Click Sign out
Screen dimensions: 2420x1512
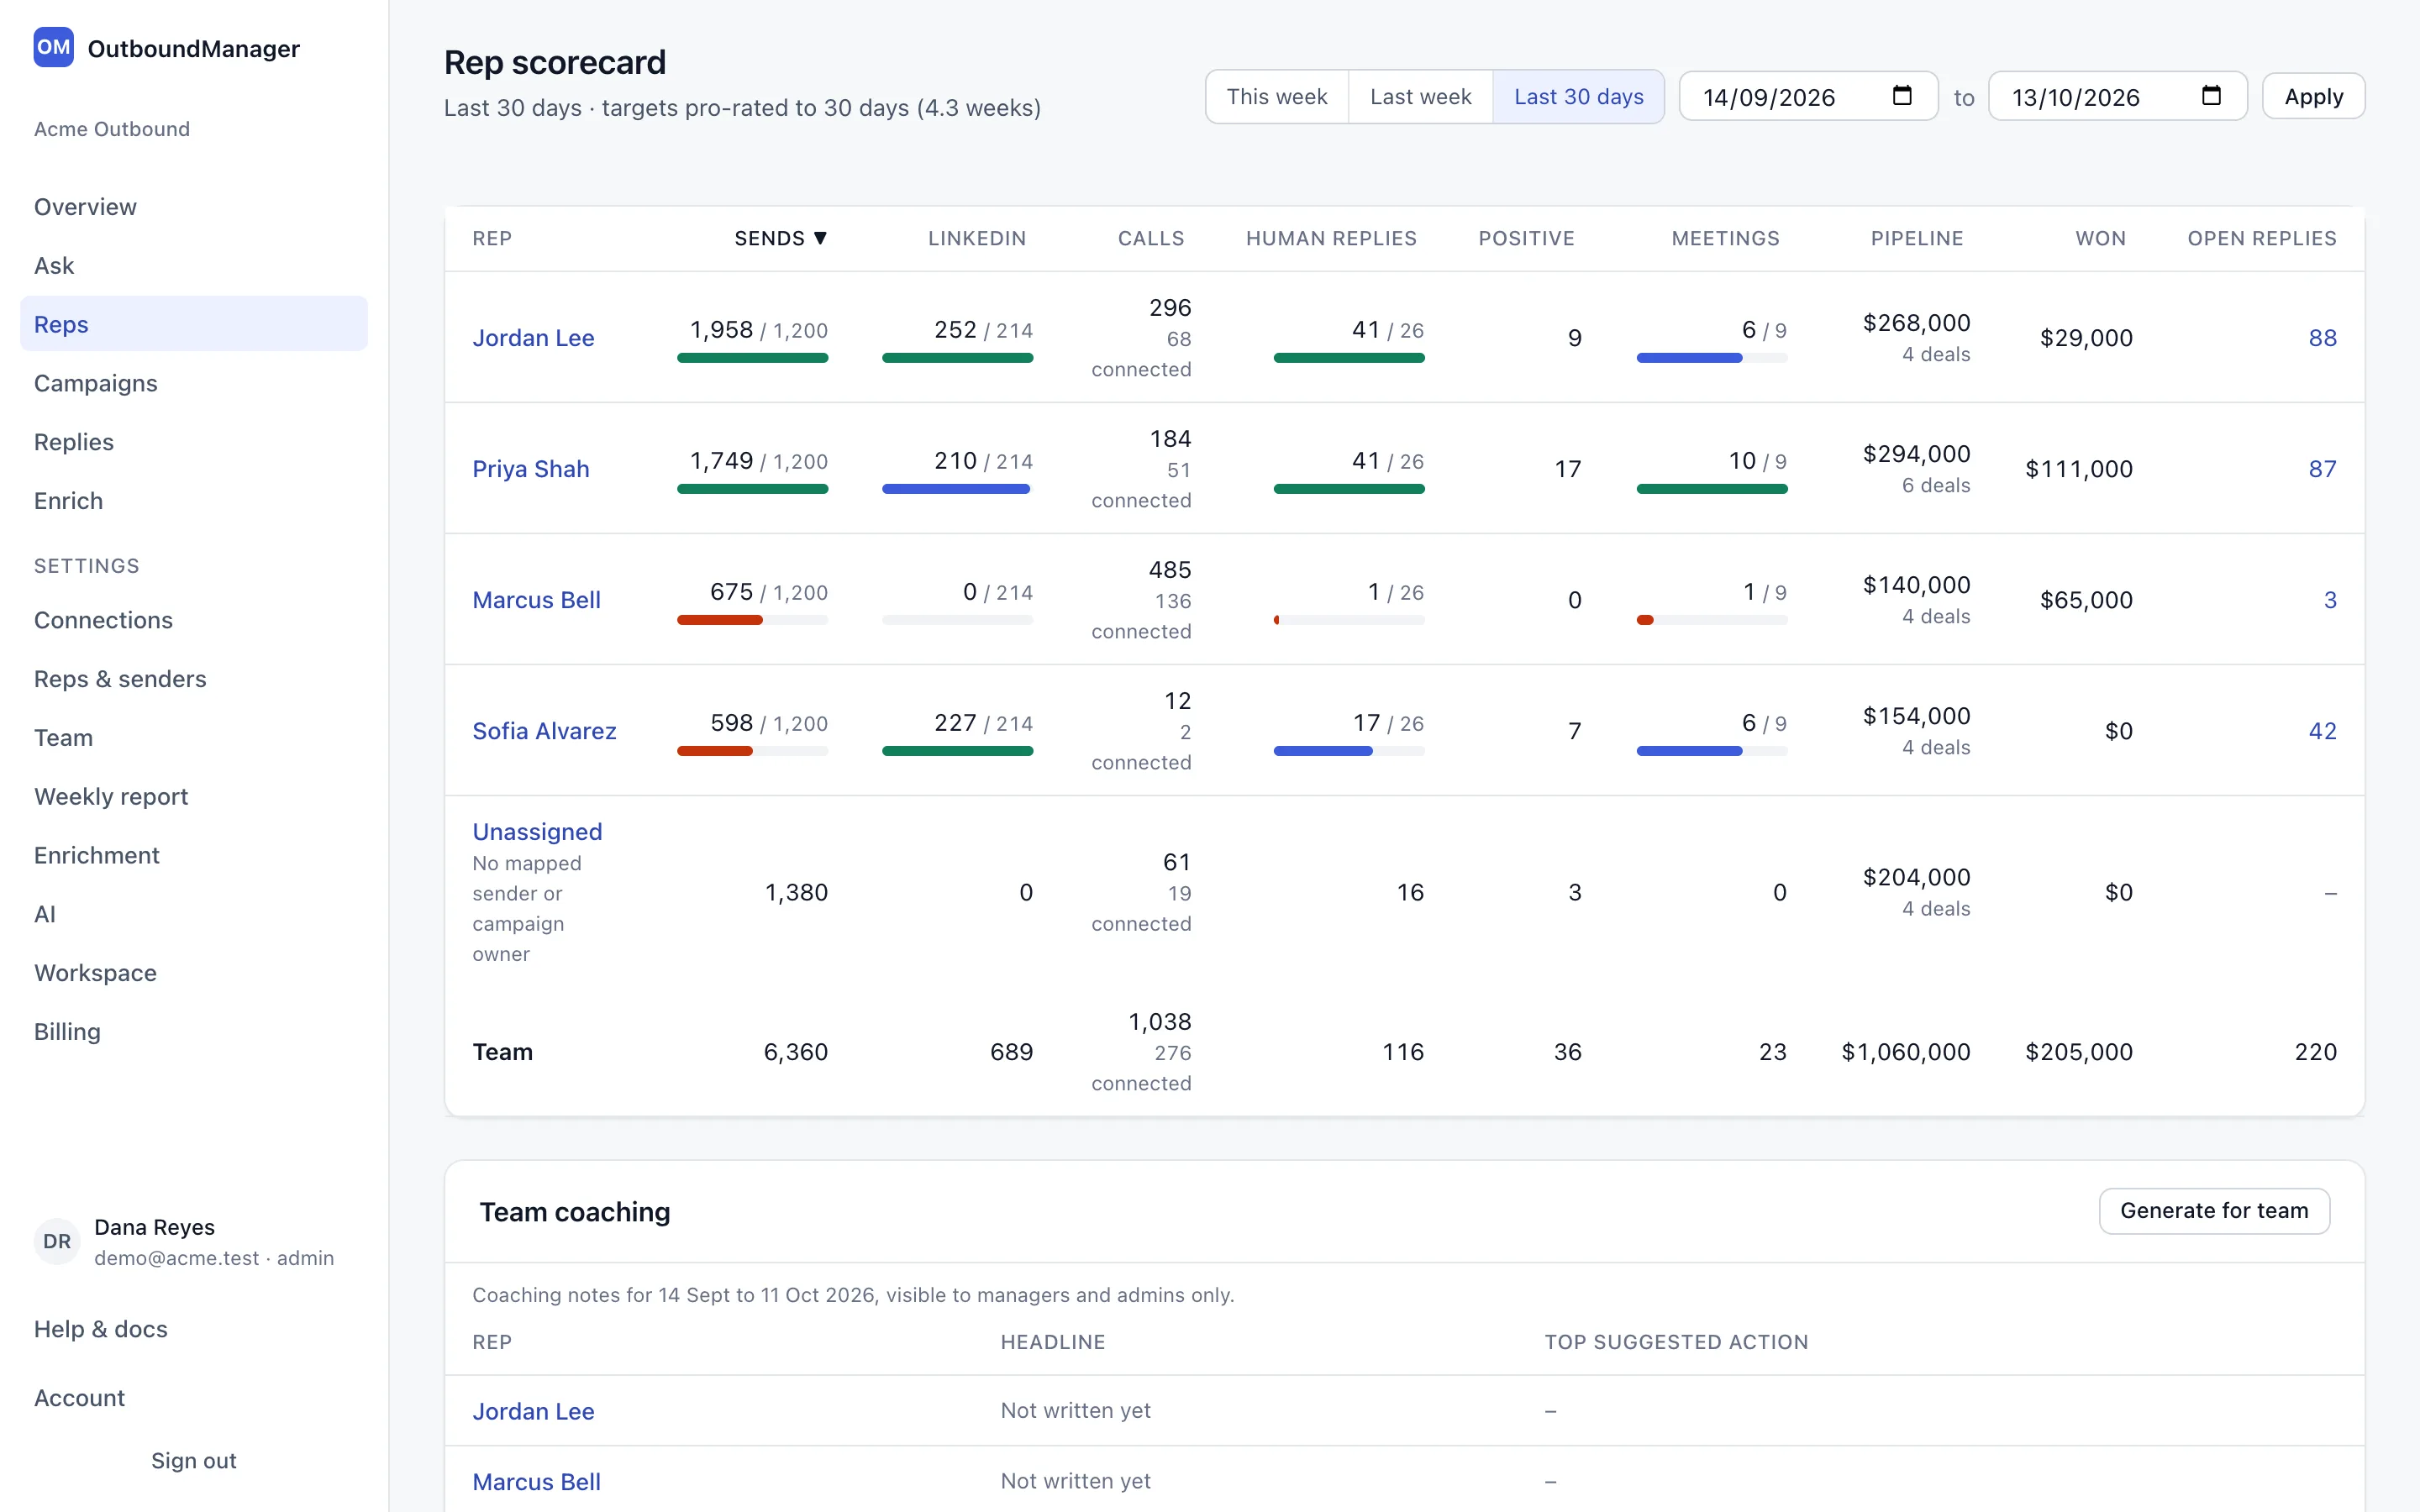click(x=194, y=1461)
